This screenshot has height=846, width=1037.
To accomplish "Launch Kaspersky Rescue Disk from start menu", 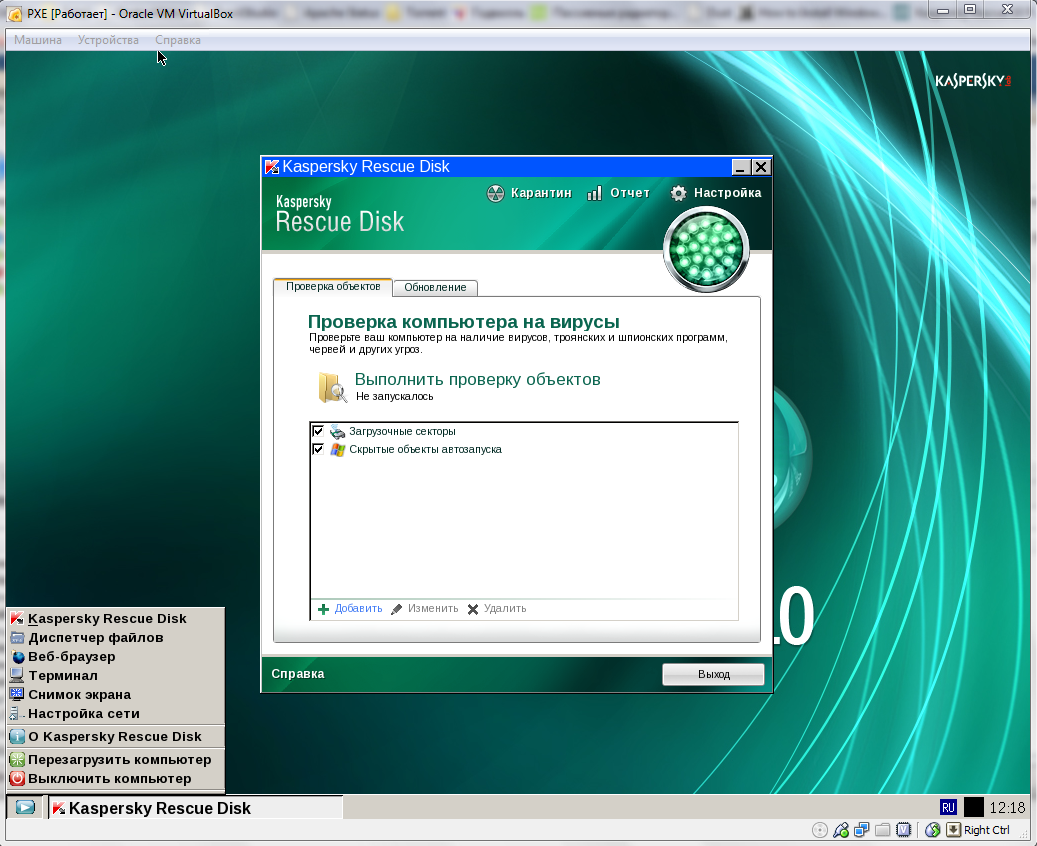I will 116,618.
